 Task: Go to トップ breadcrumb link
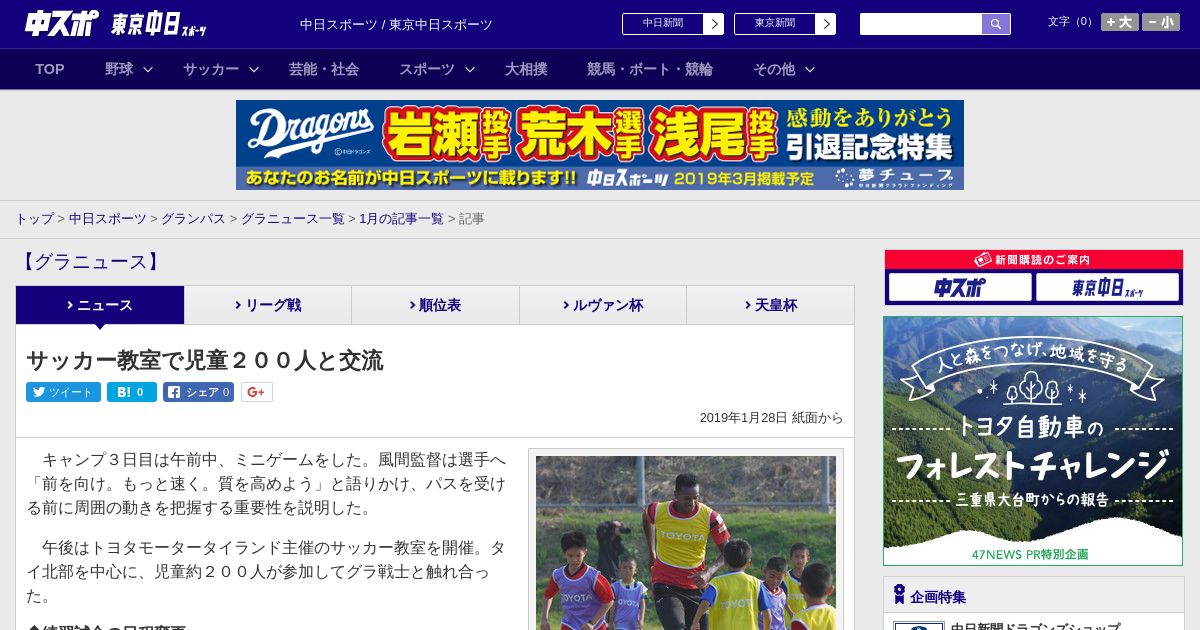pyautogui.click(x=34, y=218)
